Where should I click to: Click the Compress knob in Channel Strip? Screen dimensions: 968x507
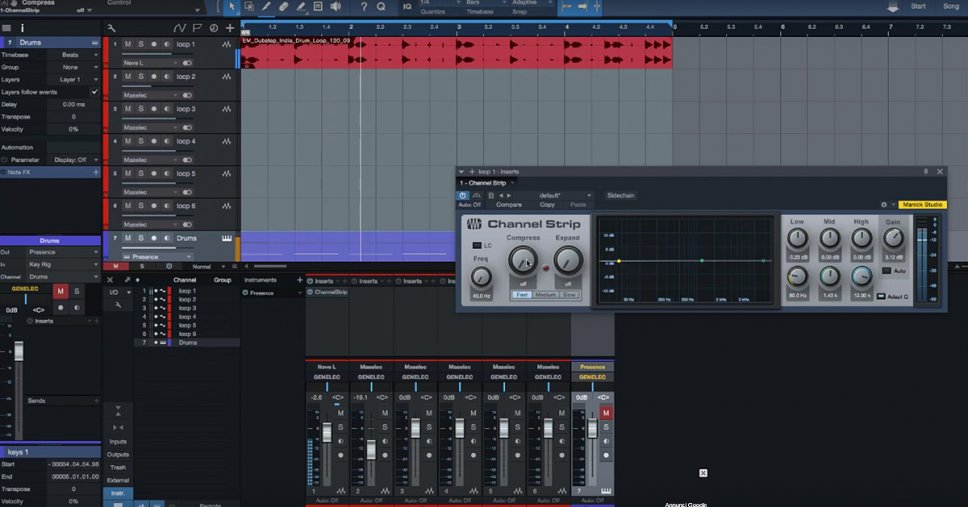click(522, 260)
